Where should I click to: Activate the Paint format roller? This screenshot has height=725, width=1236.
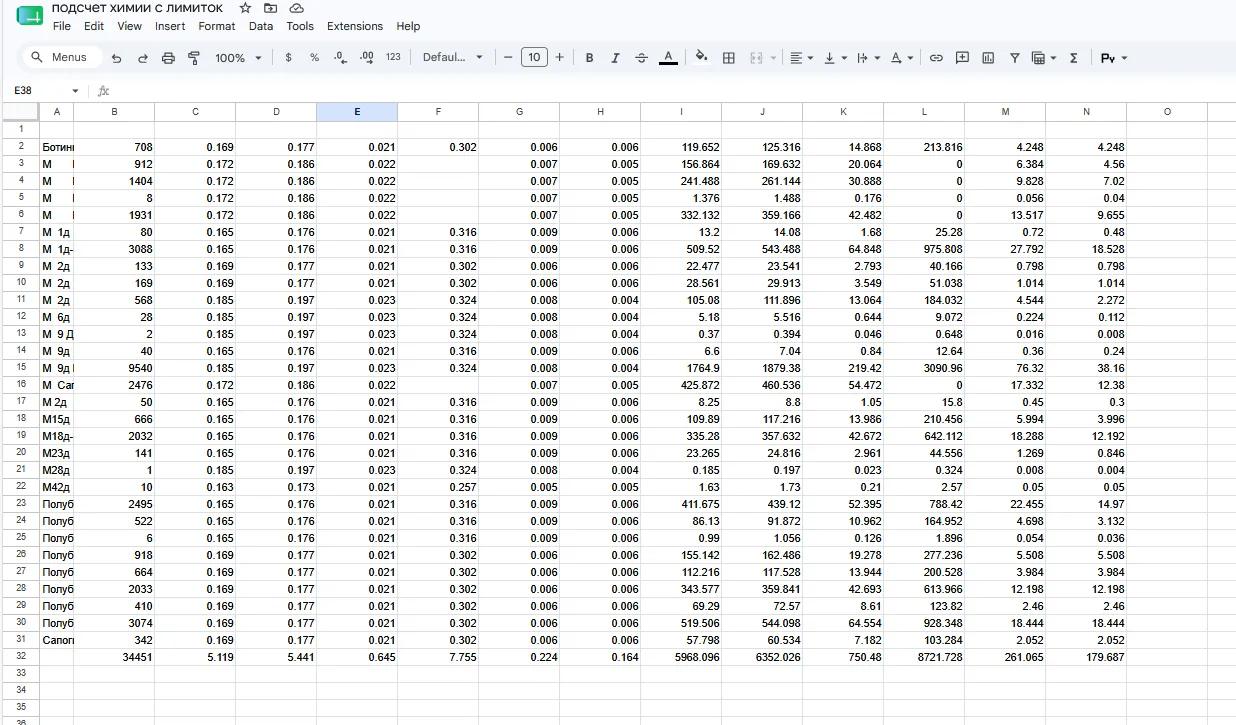194,58
